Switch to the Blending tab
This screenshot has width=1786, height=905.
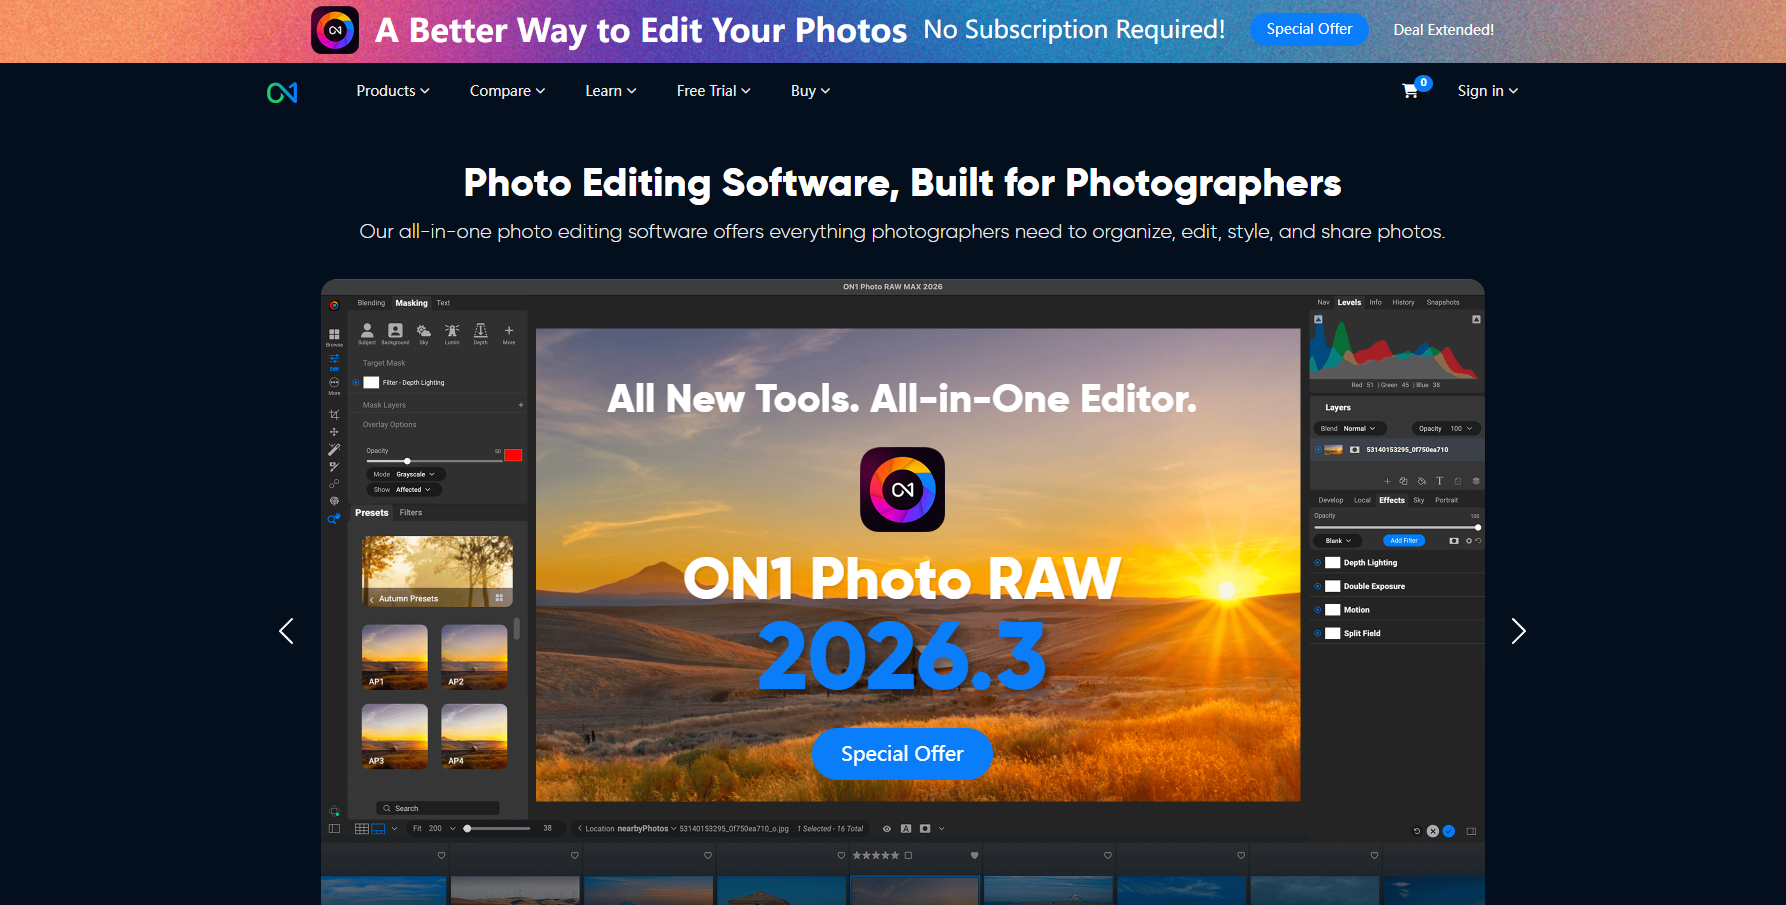pos(371,303)
